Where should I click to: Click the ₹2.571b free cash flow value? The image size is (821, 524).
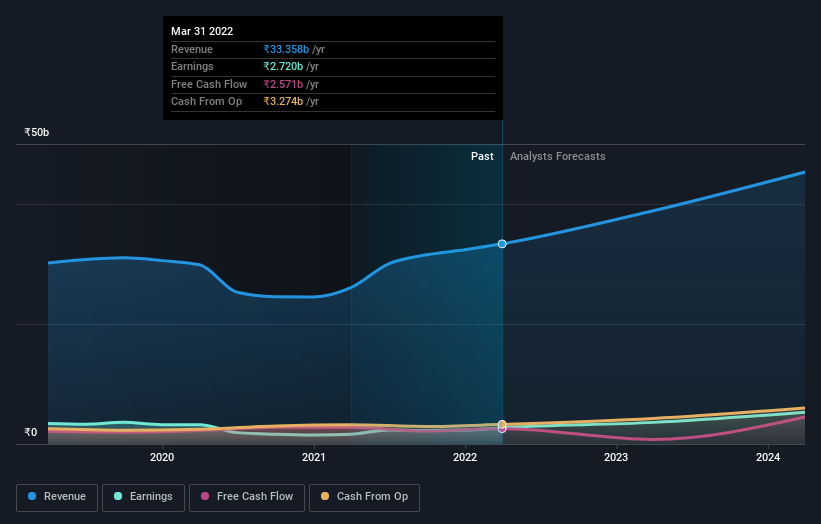(283, 84)
